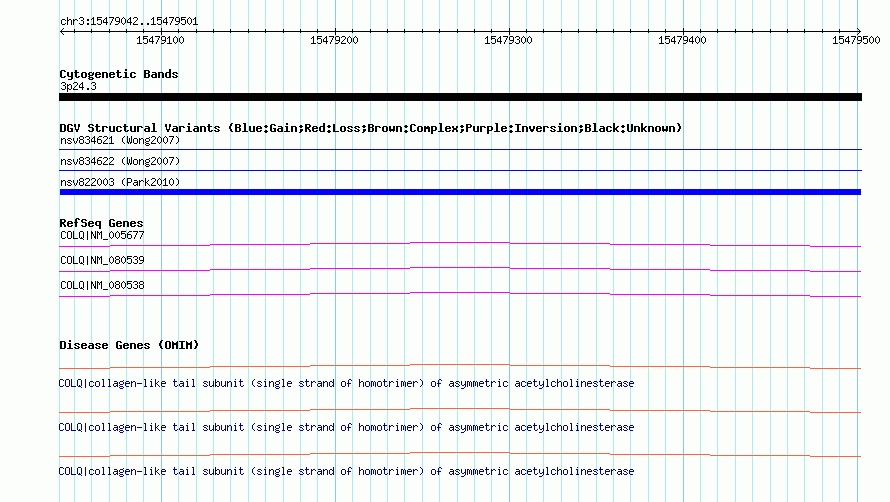The image size is (890, 502).
Task: Open variant nsv822003 (Park2010) label
Action: point(120,182)
